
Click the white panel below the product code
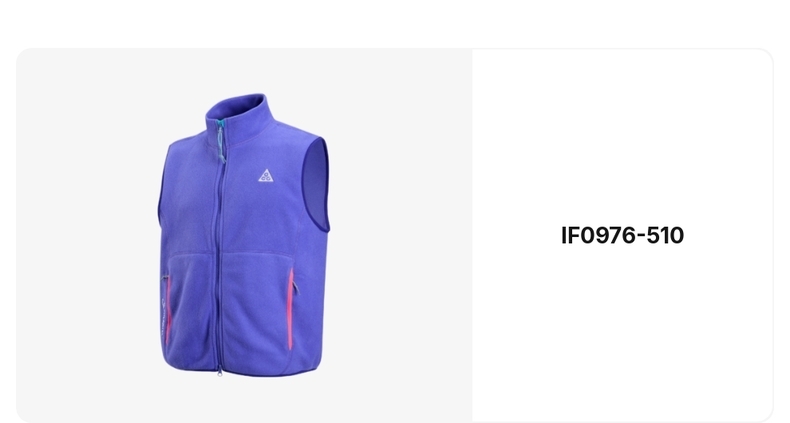[x=622, y=332]
